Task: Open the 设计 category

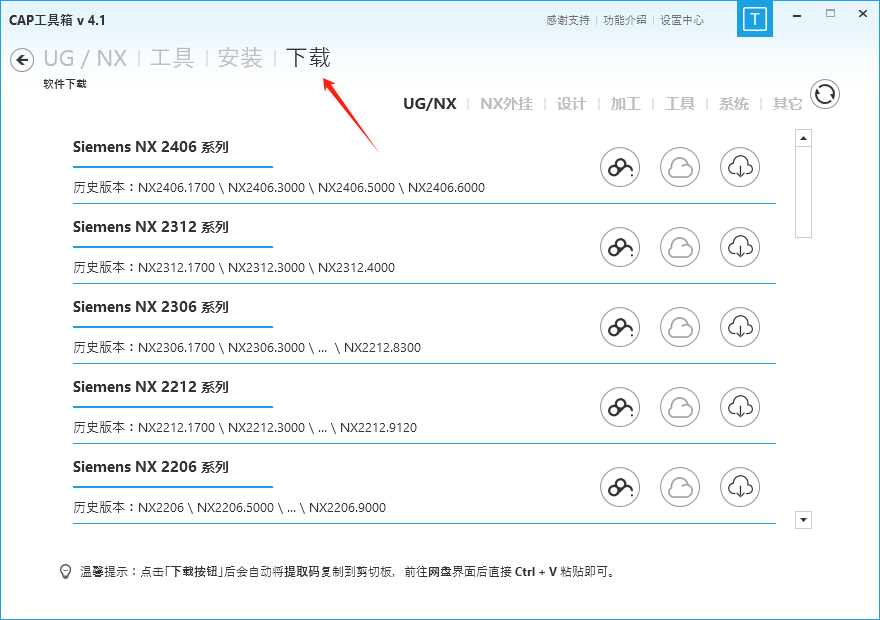Action: click(x=570, y=103)
